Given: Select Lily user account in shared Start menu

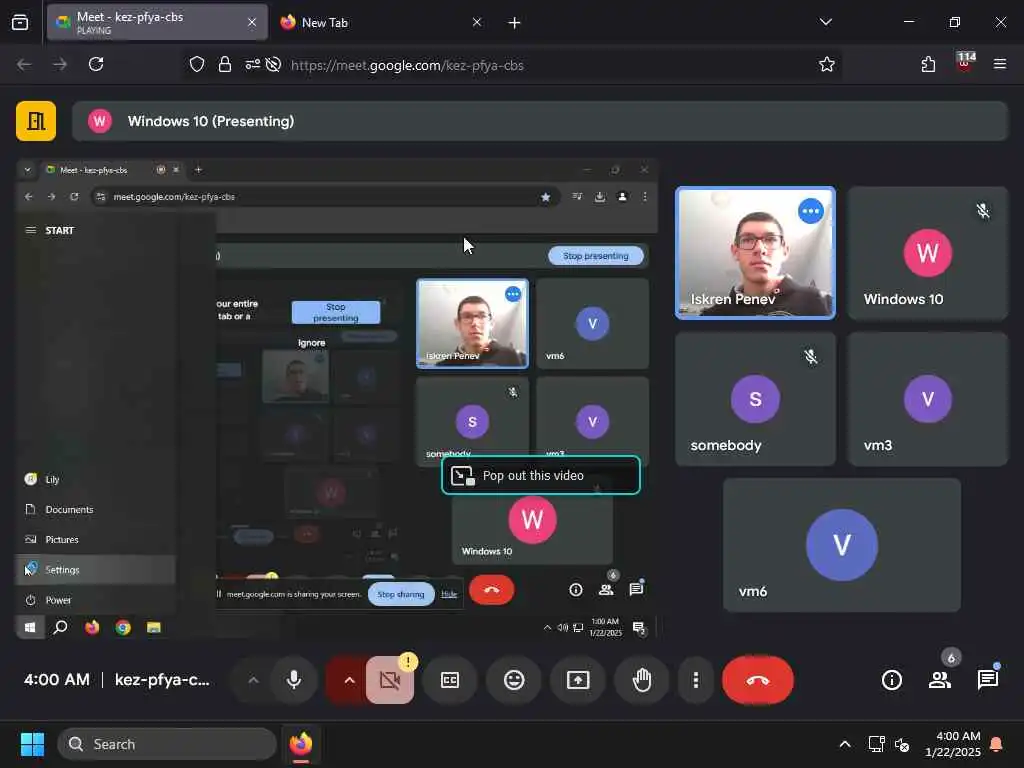Looking at the screenshot, I should (95, 479).
